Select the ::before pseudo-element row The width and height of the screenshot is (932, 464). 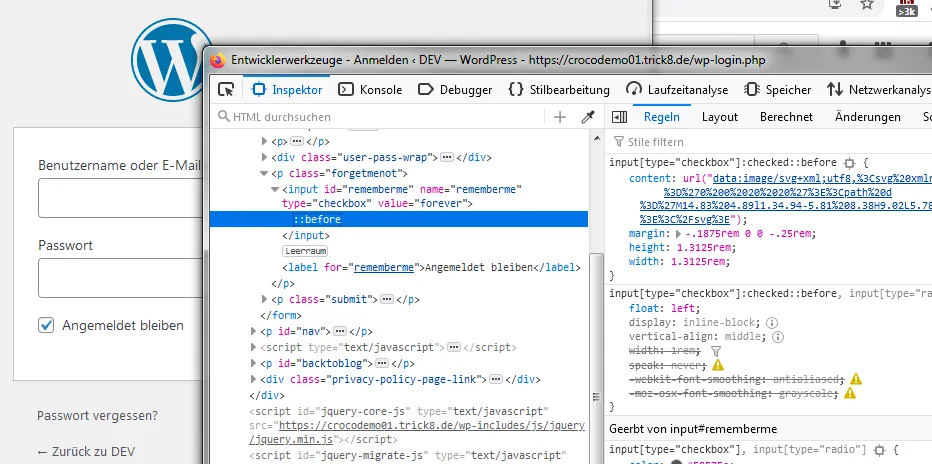pos(399,219)
